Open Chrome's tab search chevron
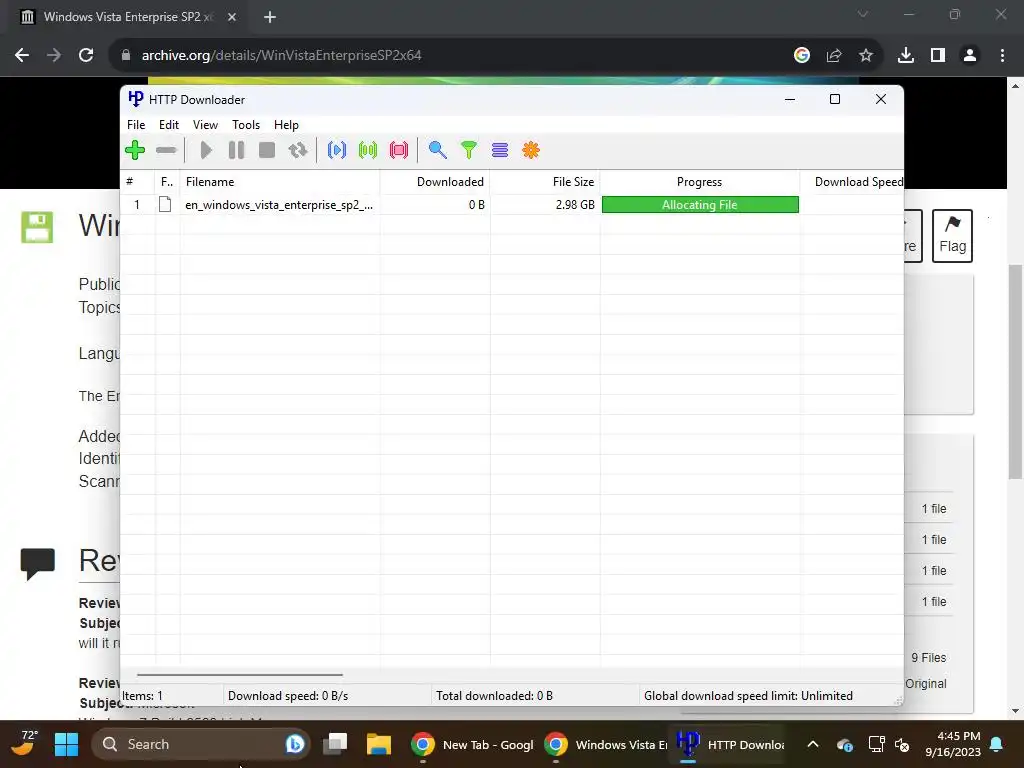Viewport: 1024px width, 768px height. 863,14
